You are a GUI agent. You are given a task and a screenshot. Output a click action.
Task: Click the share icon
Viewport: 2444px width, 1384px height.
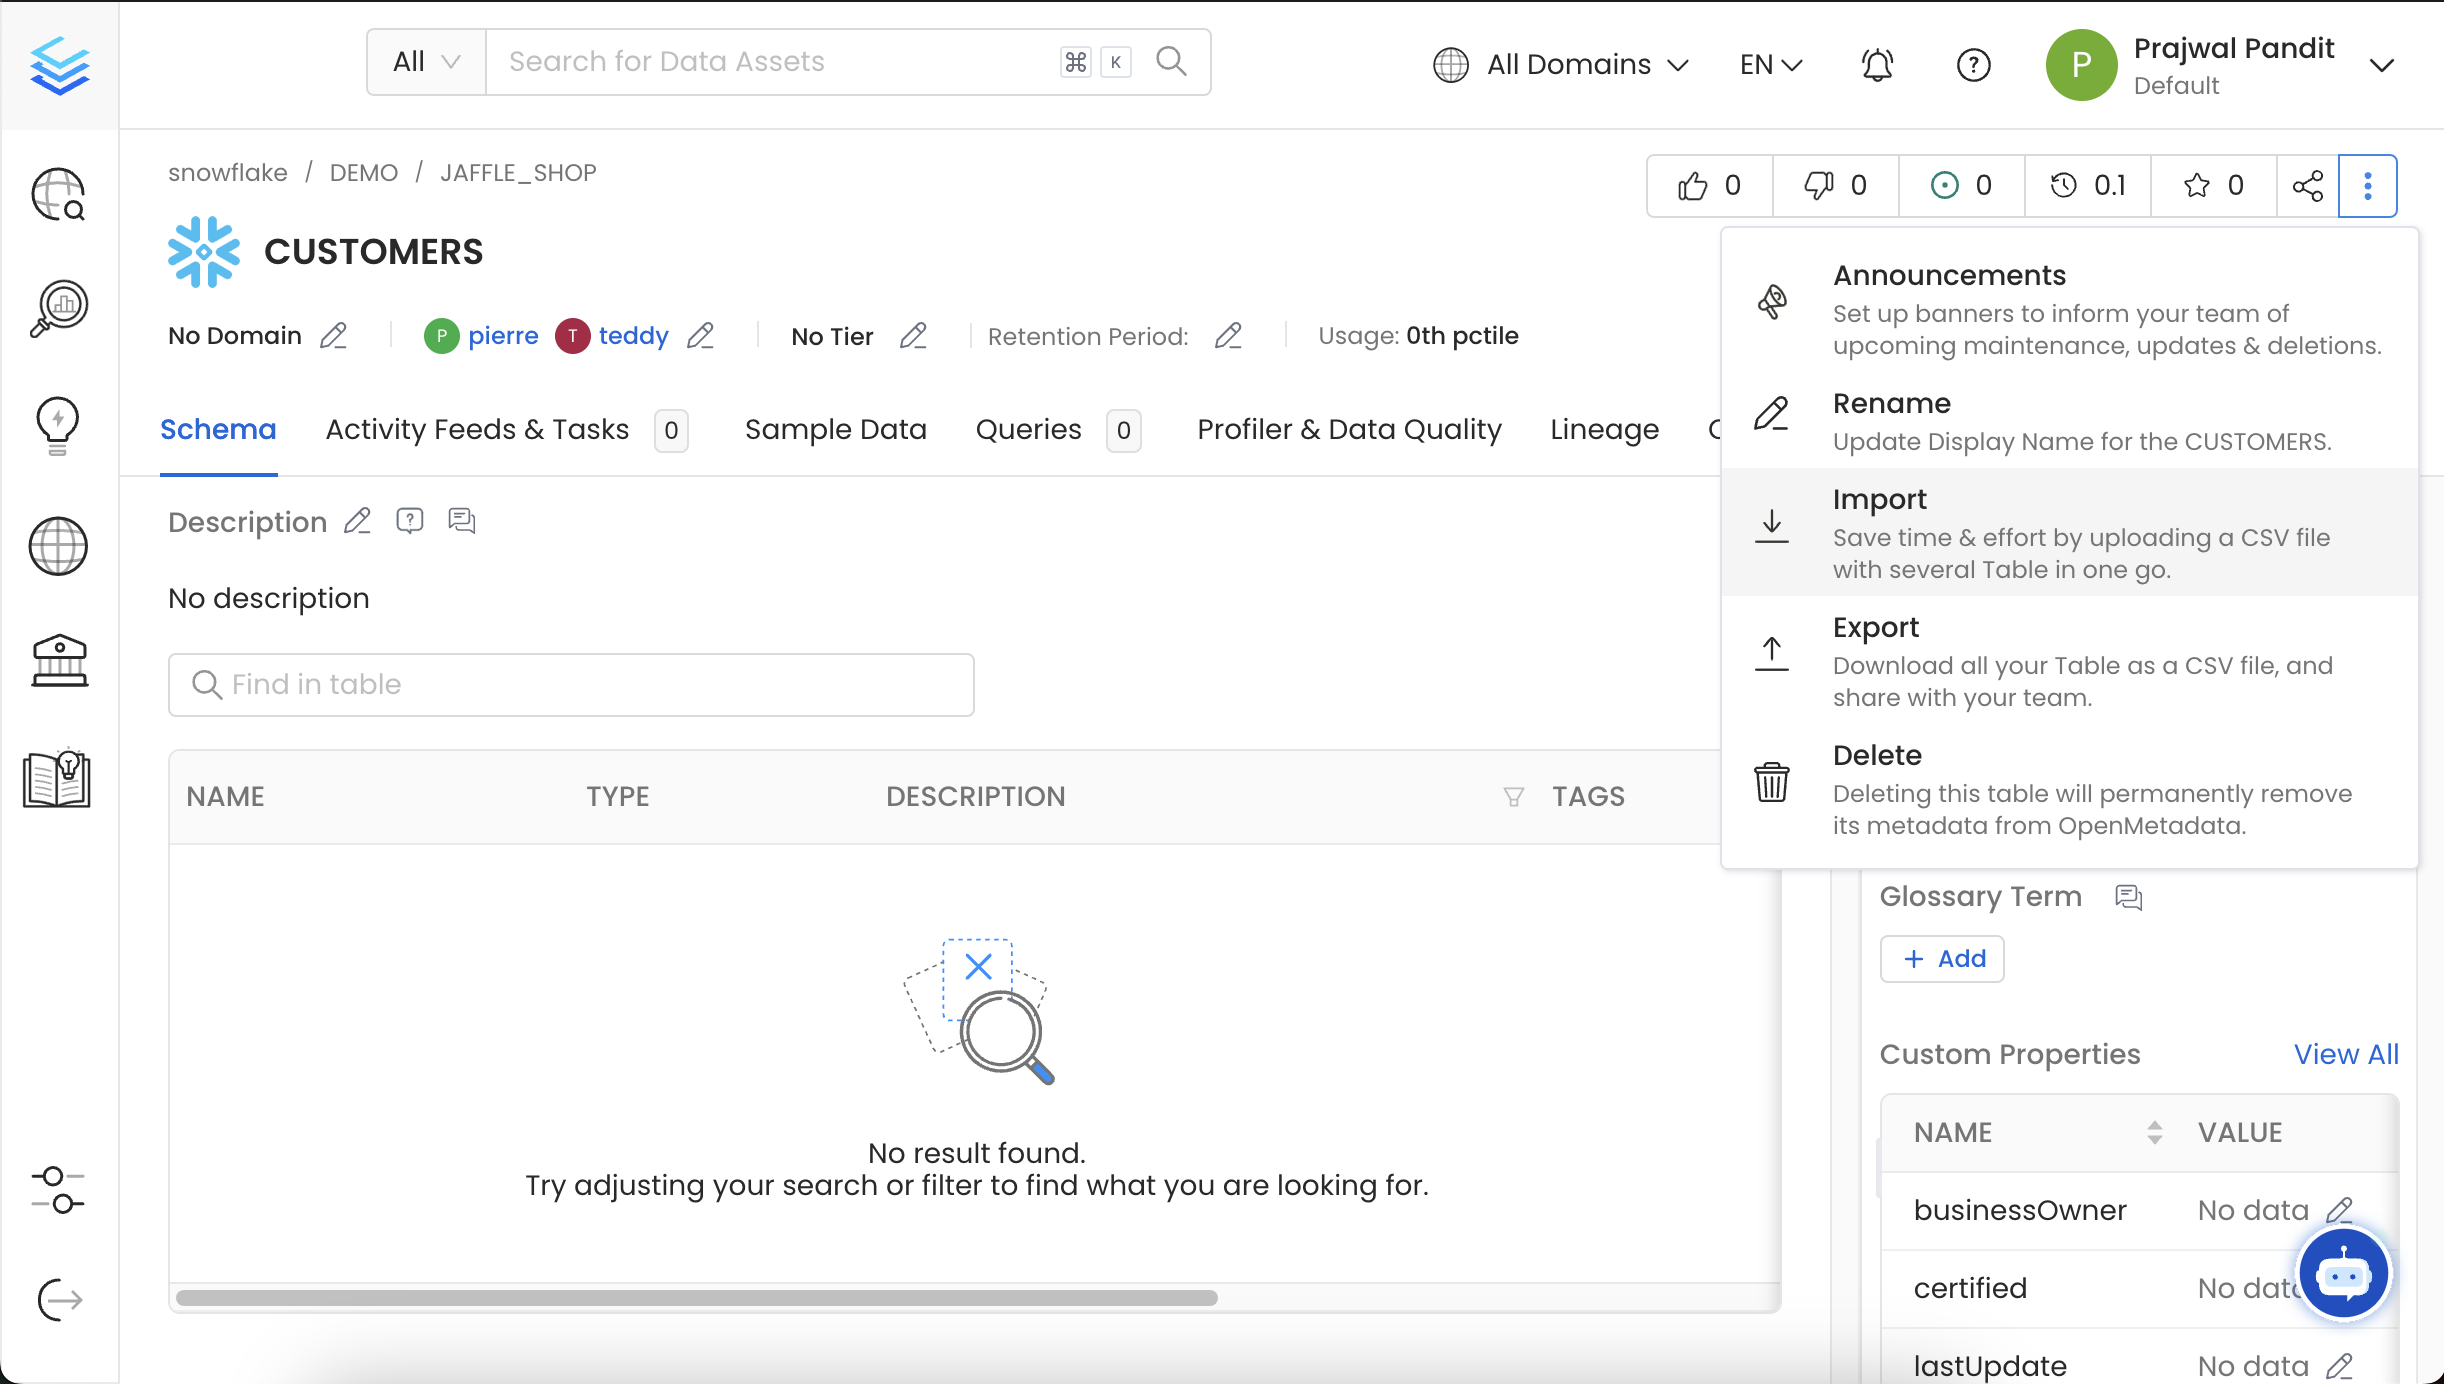pyautogui.click(x=2307, y=186)
